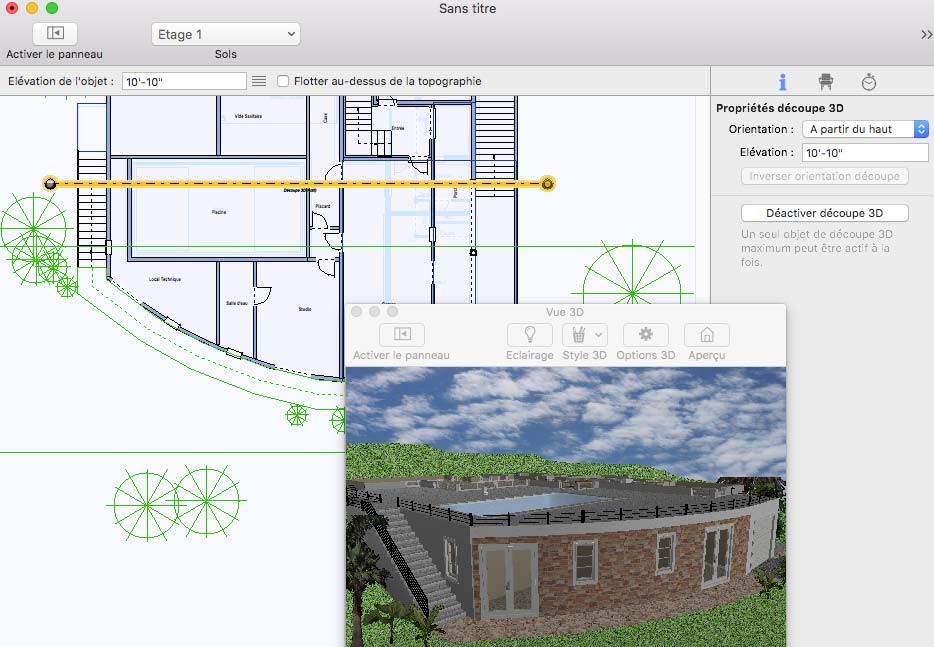Switch to the clock inspector tab
Screen dimensions: 934x647
868,81
